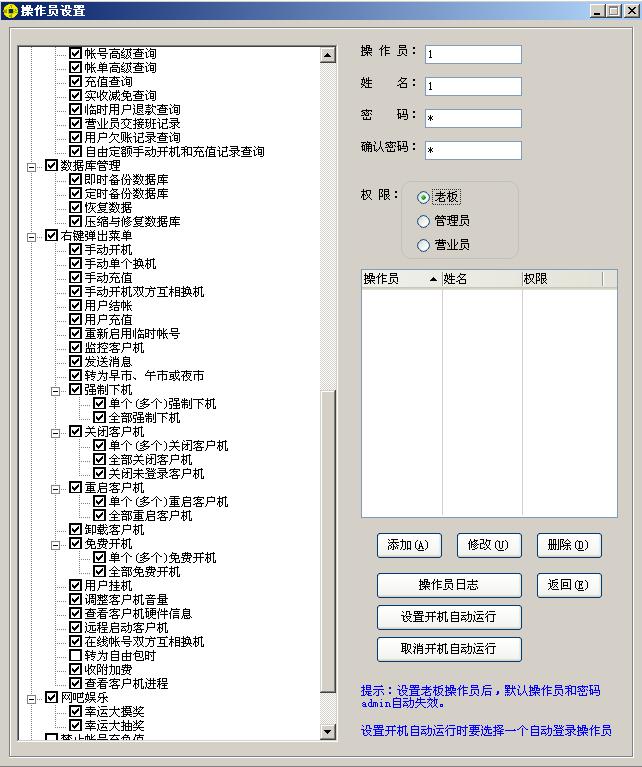This screenshot has height=767, width=642.
Task: Focus the 密码 input field
Action: tap(473, 118)
